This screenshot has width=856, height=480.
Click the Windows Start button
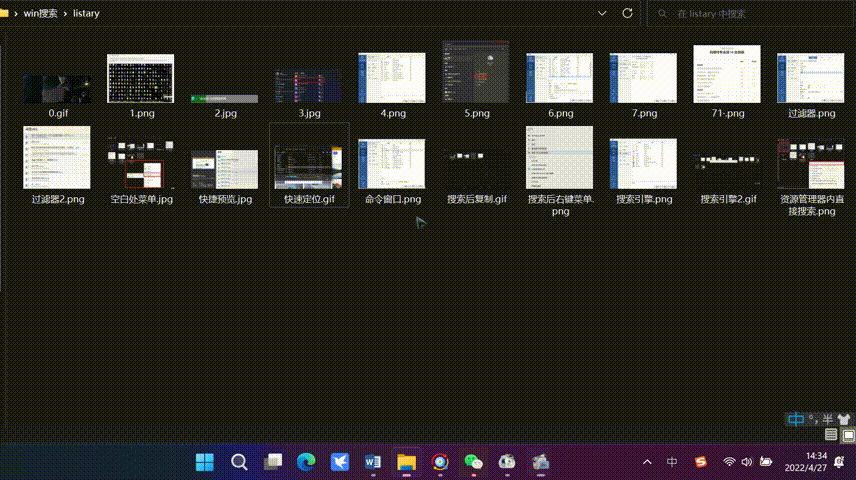(x=205, y=462)
